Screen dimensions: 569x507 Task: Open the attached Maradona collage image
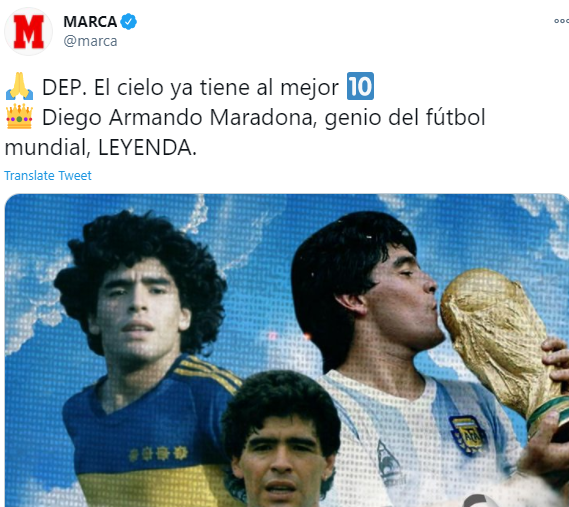[287, 350]
